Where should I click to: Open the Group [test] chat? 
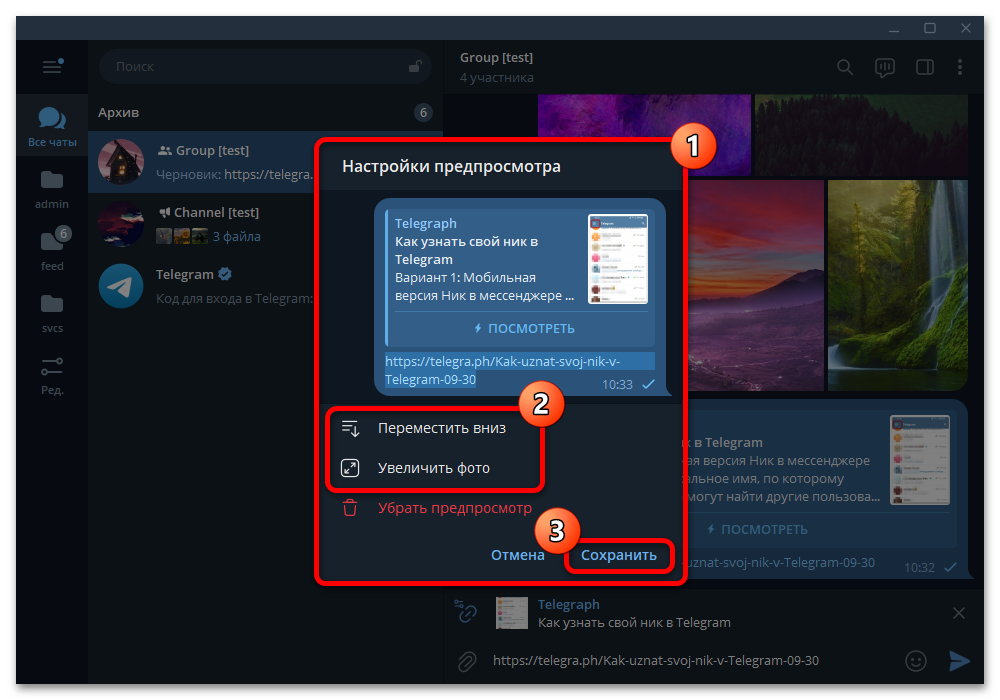point(203,162)
